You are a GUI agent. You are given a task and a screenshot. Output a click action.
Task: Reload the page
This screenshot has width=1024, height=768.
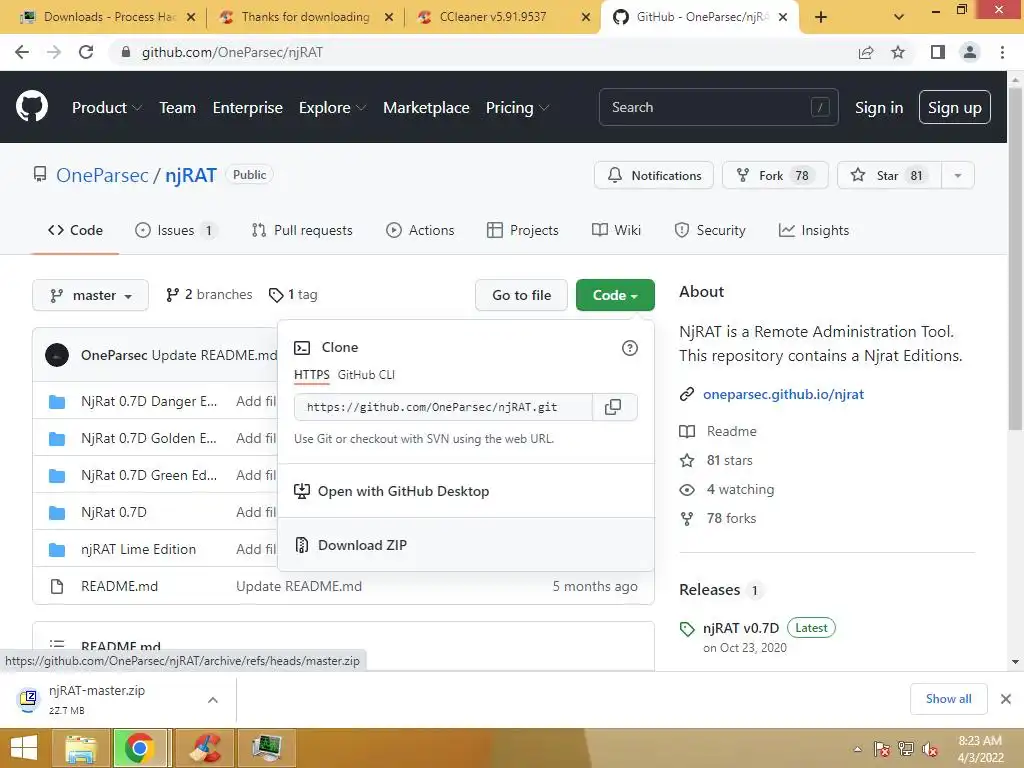tap(86, 52)
